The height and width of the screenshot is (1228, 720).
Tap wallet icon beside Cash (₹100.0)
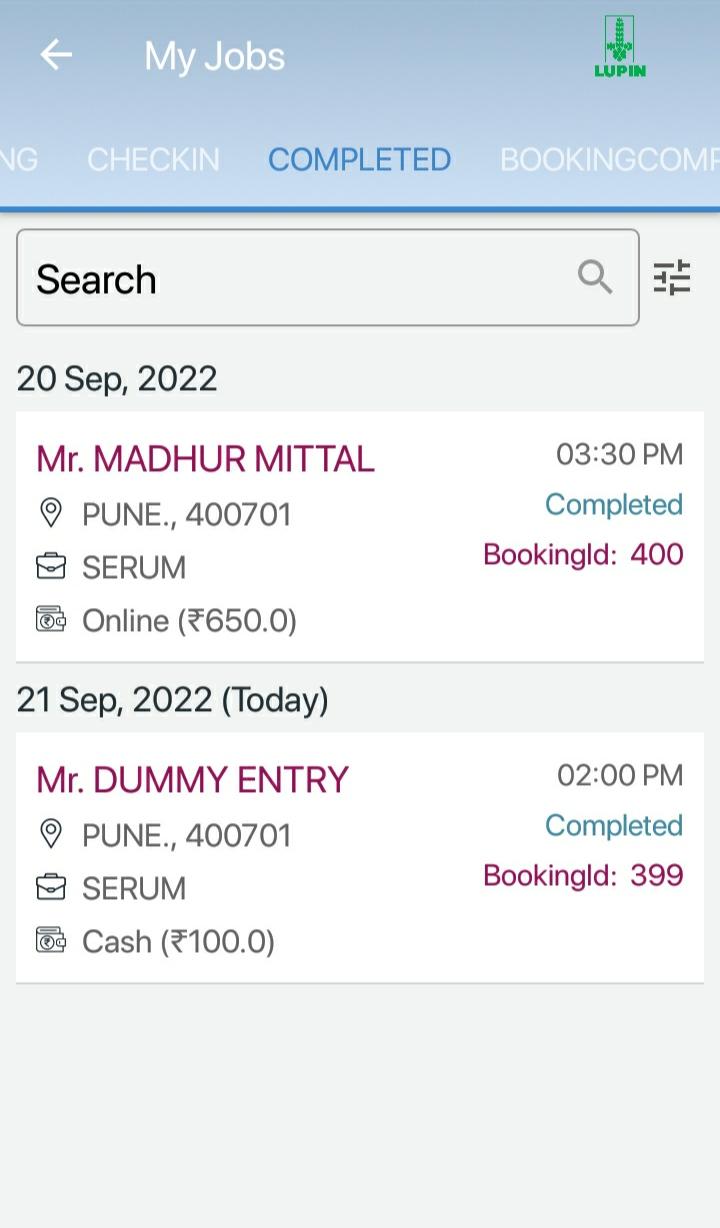[x=50, y=941]
